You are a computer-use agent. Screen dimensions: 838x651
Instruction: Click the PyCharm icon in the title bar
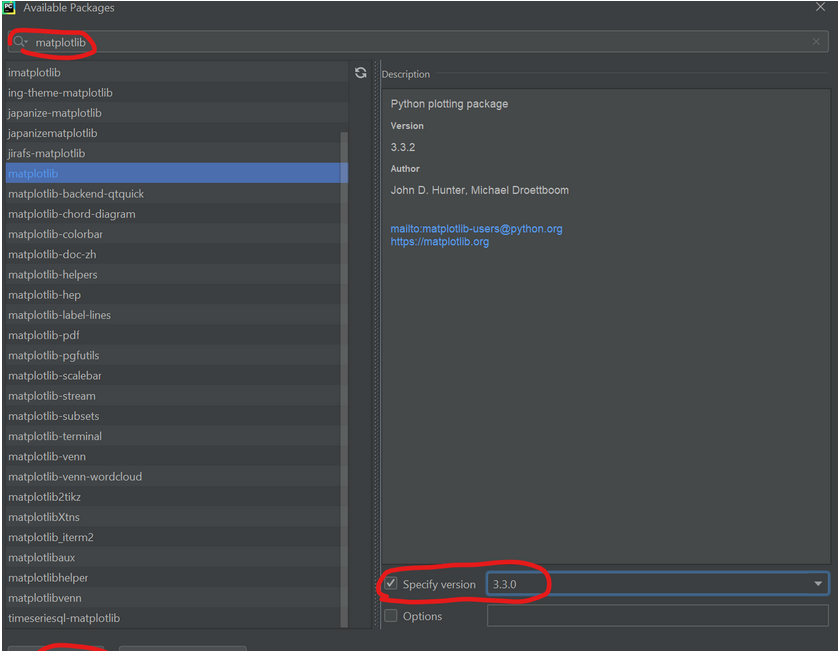point(9,7)
